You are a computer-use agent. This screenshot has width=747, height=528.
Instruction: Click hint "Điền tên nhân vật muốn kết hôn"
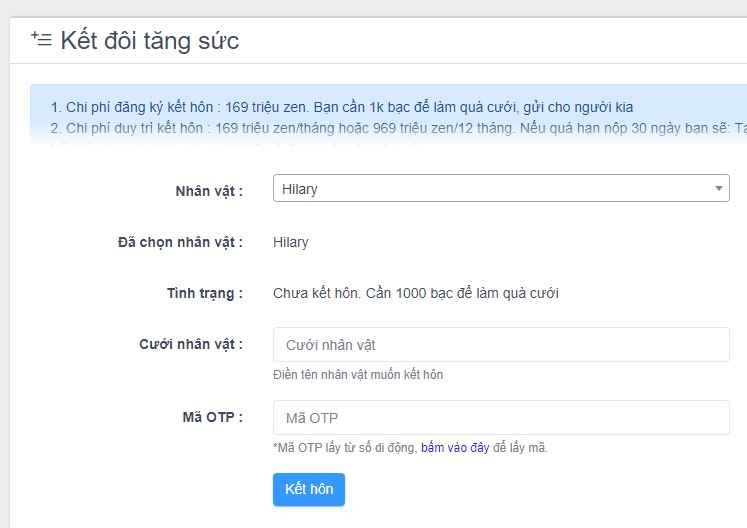point(357,375)
